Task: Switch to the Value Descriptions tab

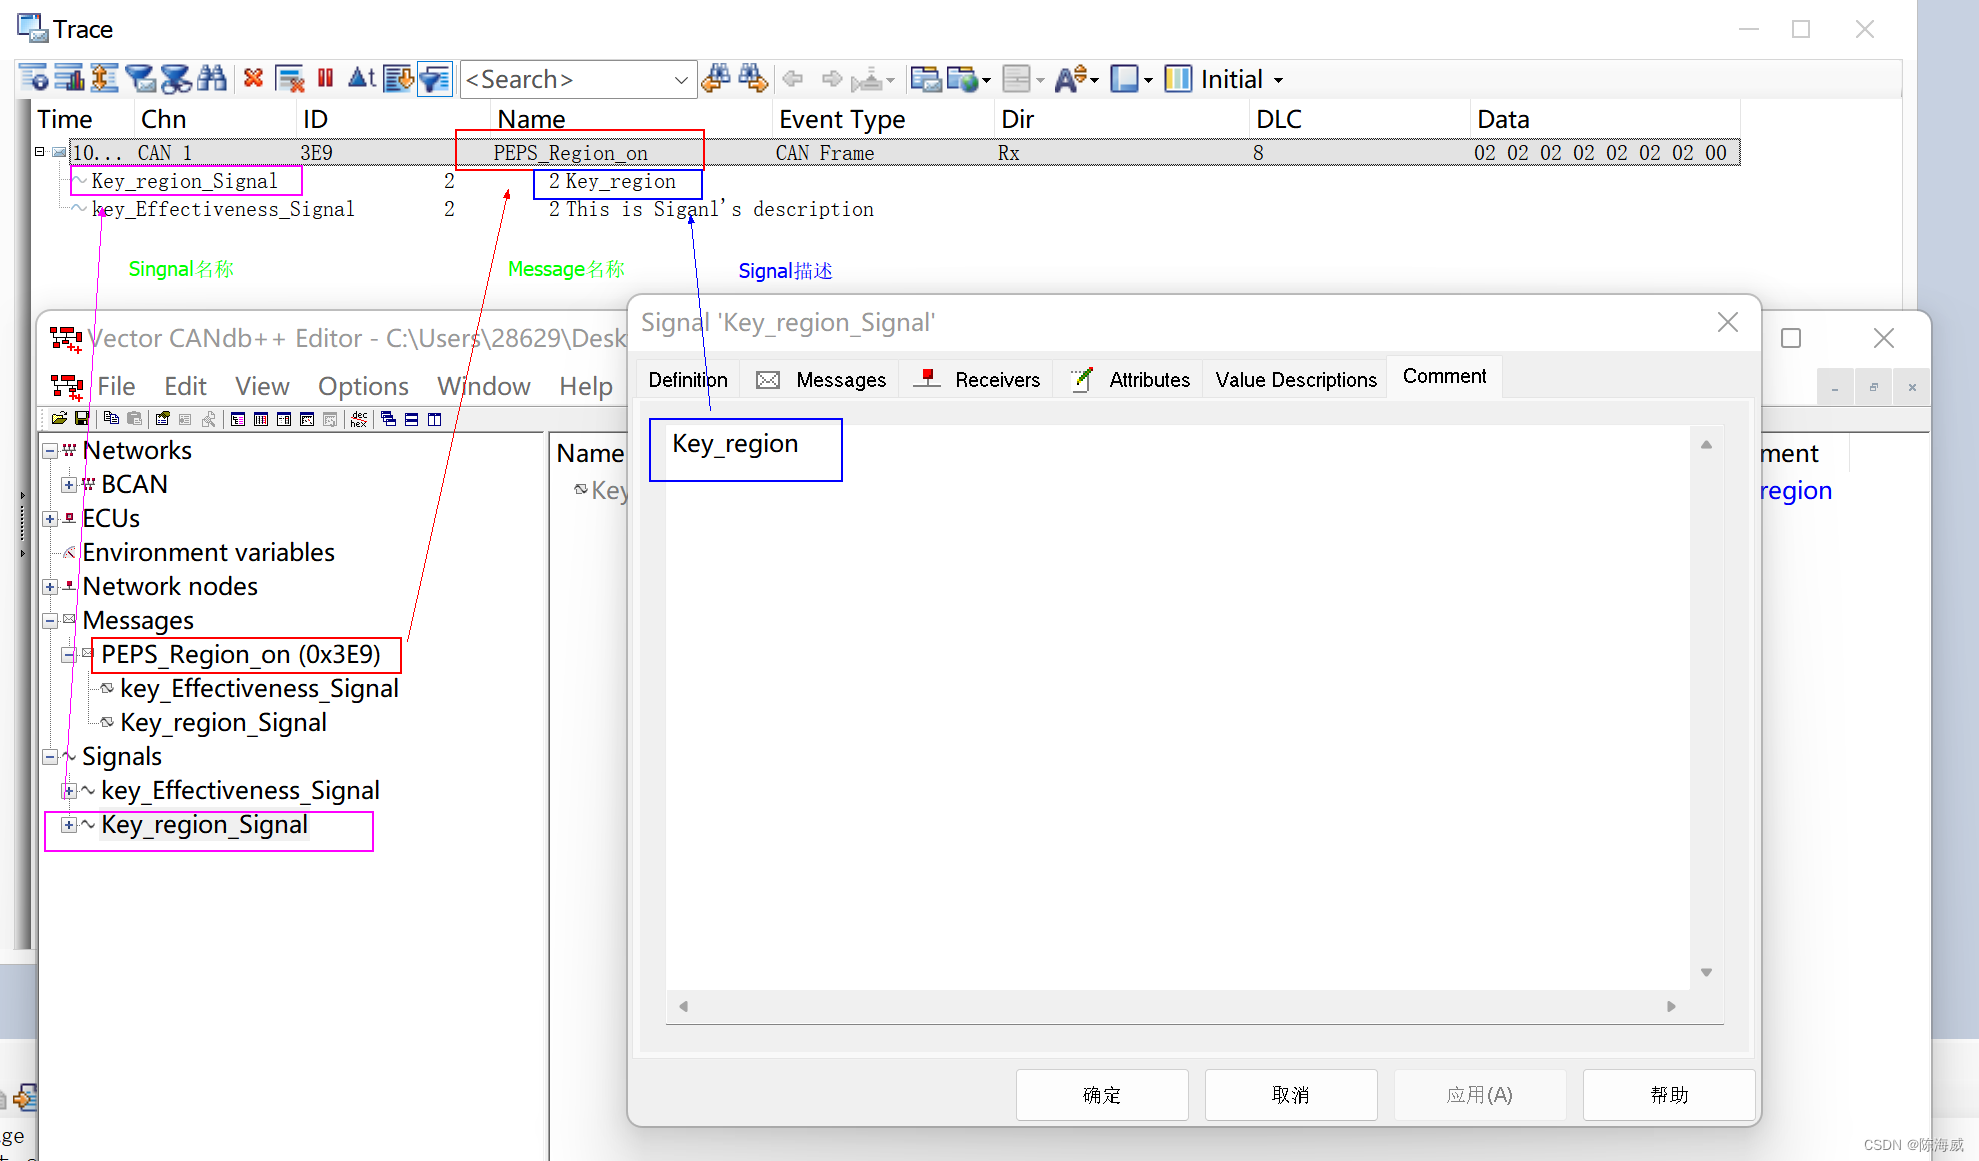Action: click(1295, 379)
